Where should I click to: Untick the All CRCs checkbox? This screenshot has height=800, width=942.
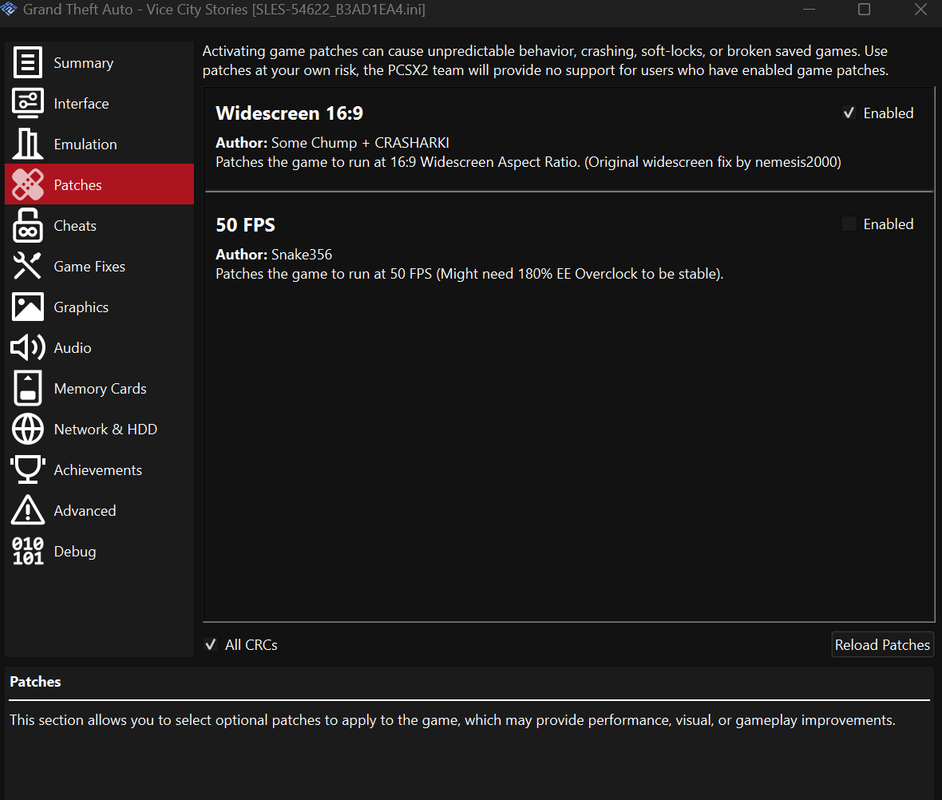coord(211,644)
